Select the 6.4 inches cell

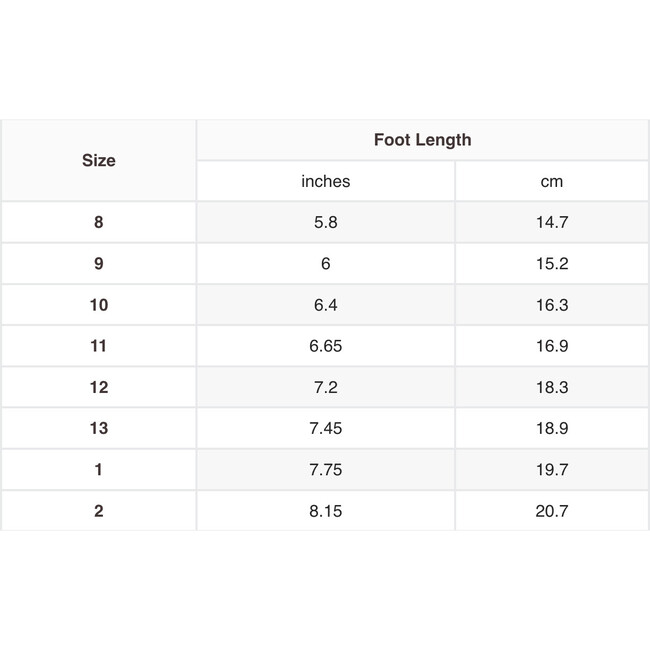click(325, 305)
